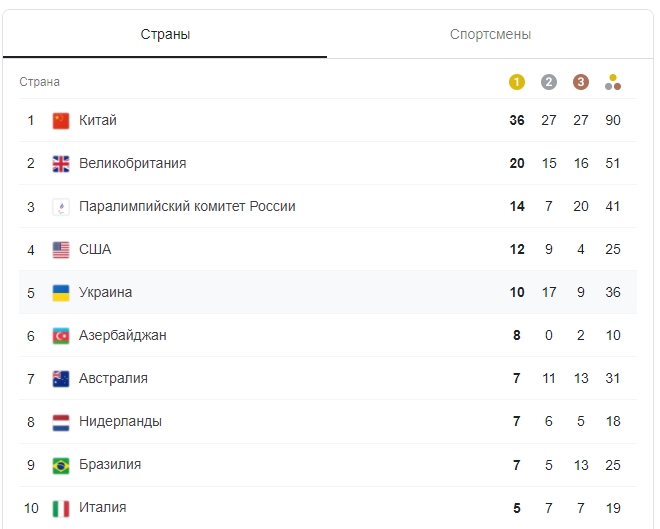Click the silver medal column icon

tap(549, 82)
